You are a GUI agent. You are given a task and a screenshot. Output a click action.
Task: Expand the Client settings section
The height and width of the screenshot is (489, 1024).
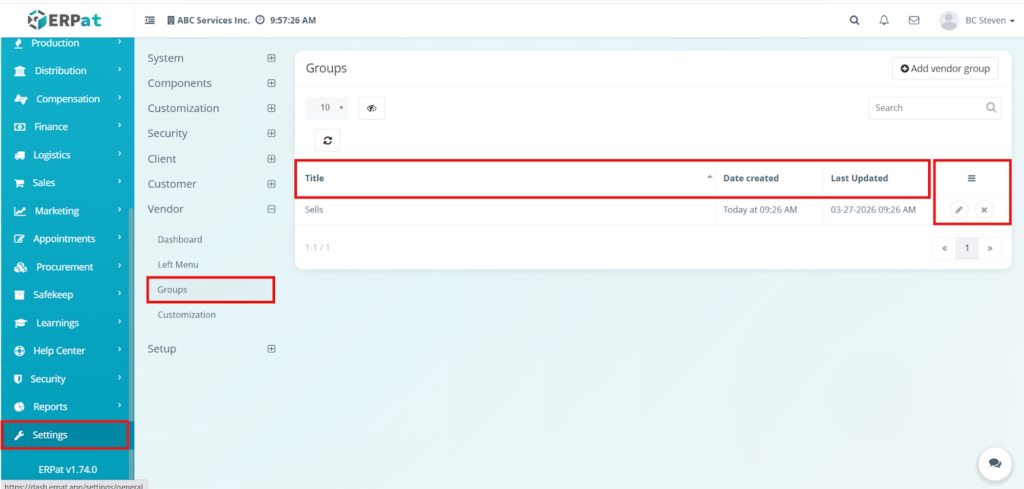coord(271,159)
